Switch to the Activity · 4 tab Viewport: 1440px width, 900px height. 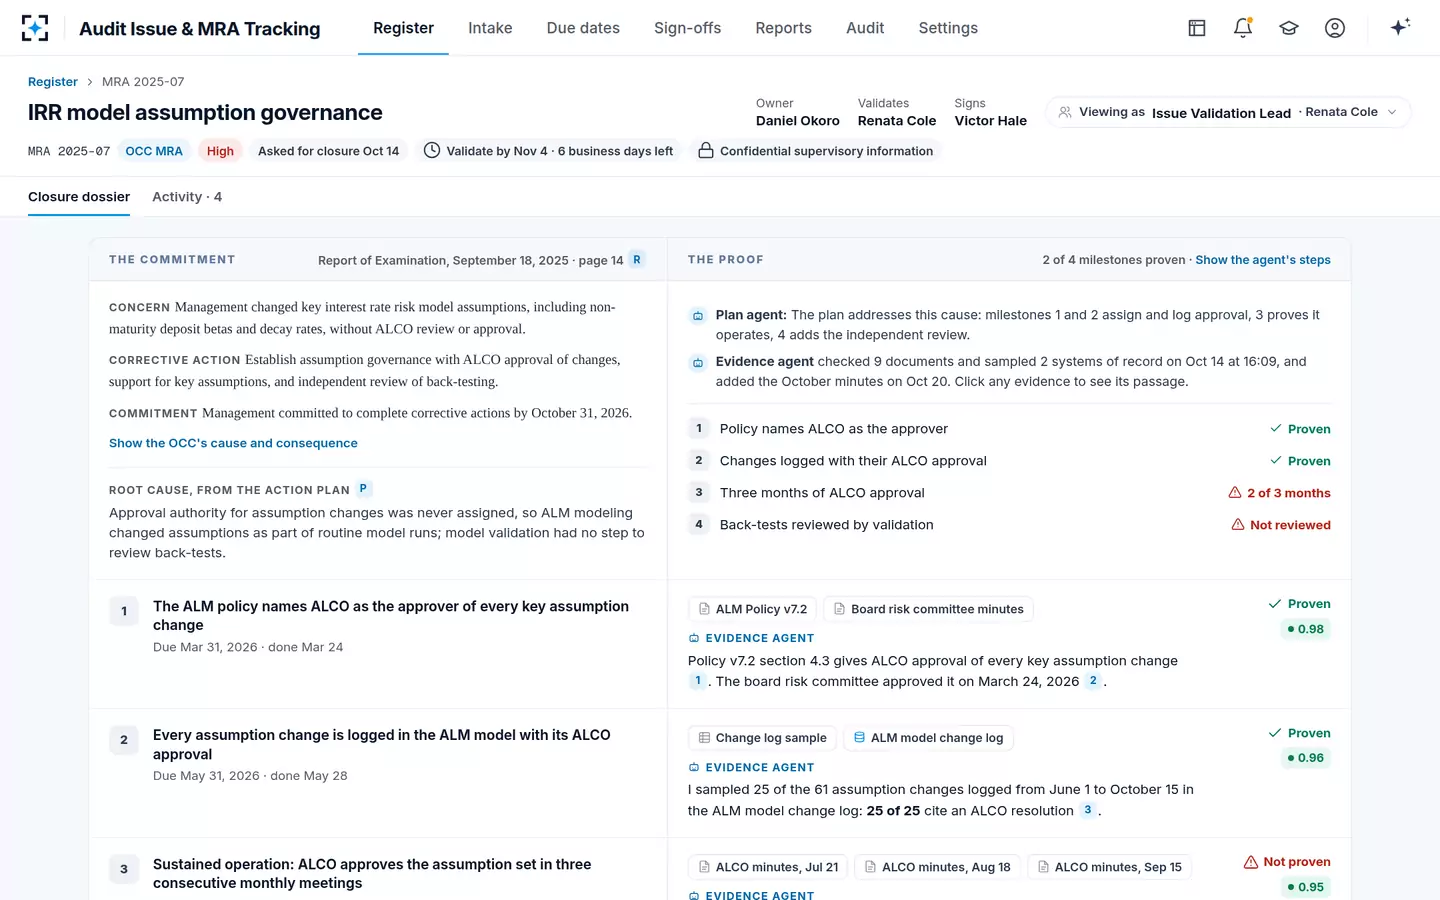point(187,197)
